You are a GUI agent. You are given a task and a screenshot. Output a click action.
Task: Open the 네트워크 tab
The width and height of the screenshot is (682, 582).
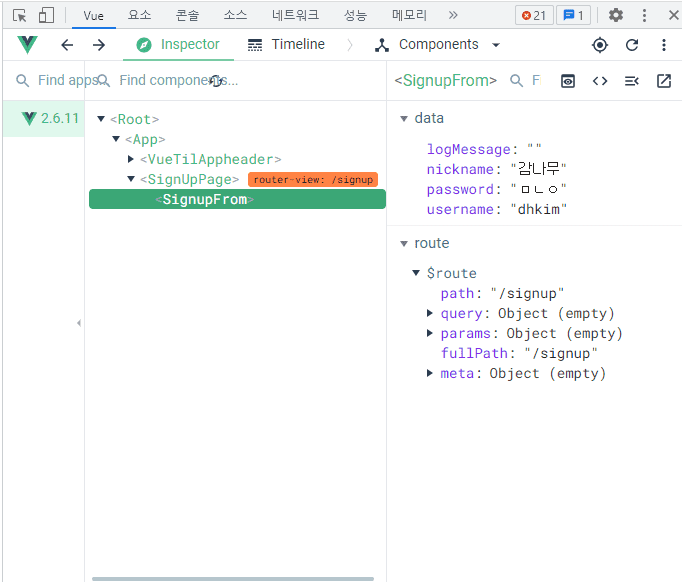pos(295,15)
